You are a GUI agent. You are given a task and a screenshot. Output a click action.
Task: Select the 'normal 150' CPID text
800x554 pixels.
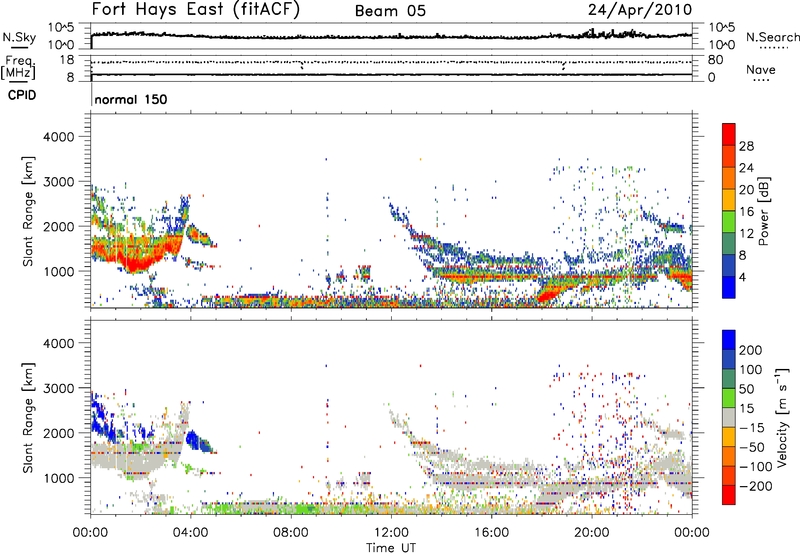[131, 99]
